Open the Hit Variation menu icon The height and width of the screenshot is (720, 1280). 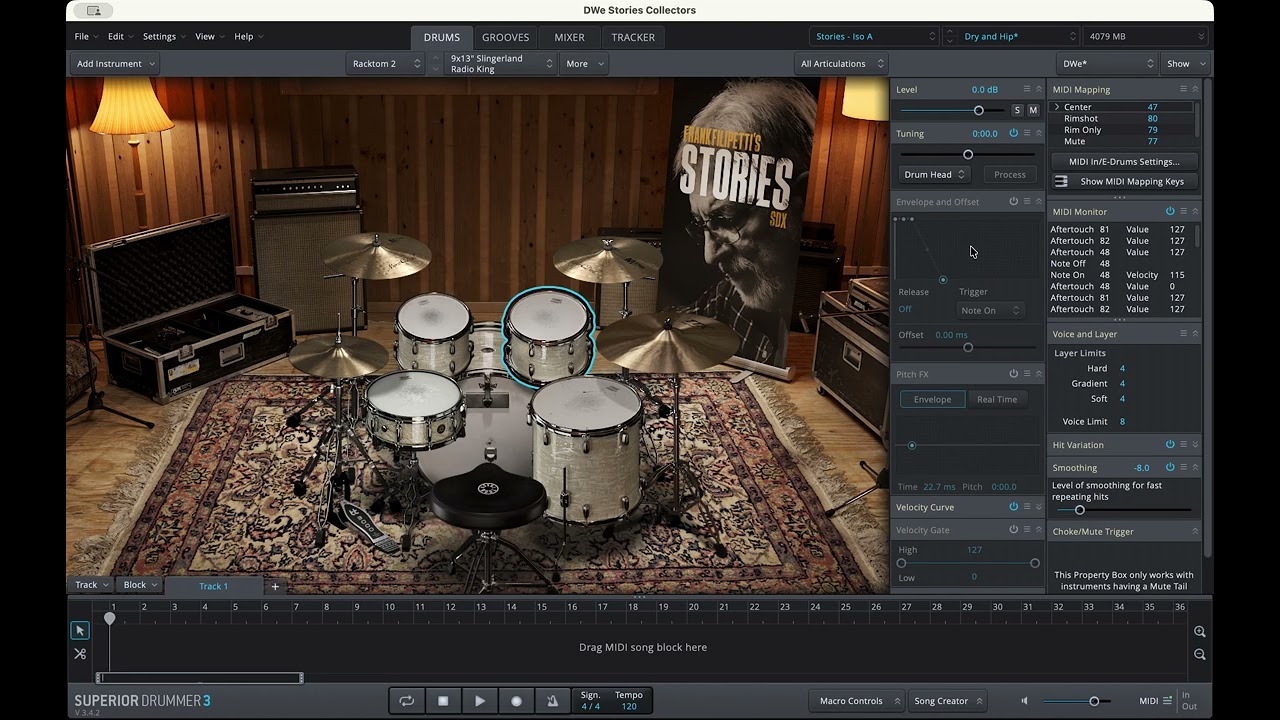pos(1183,444)
